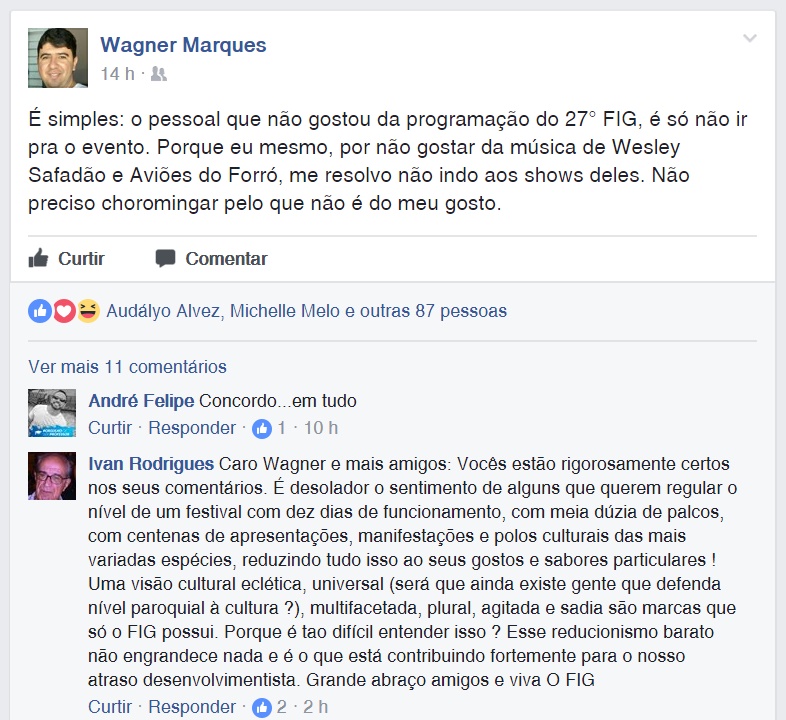
Task: Open Wagner Marques profile name link
Action: 183,45
